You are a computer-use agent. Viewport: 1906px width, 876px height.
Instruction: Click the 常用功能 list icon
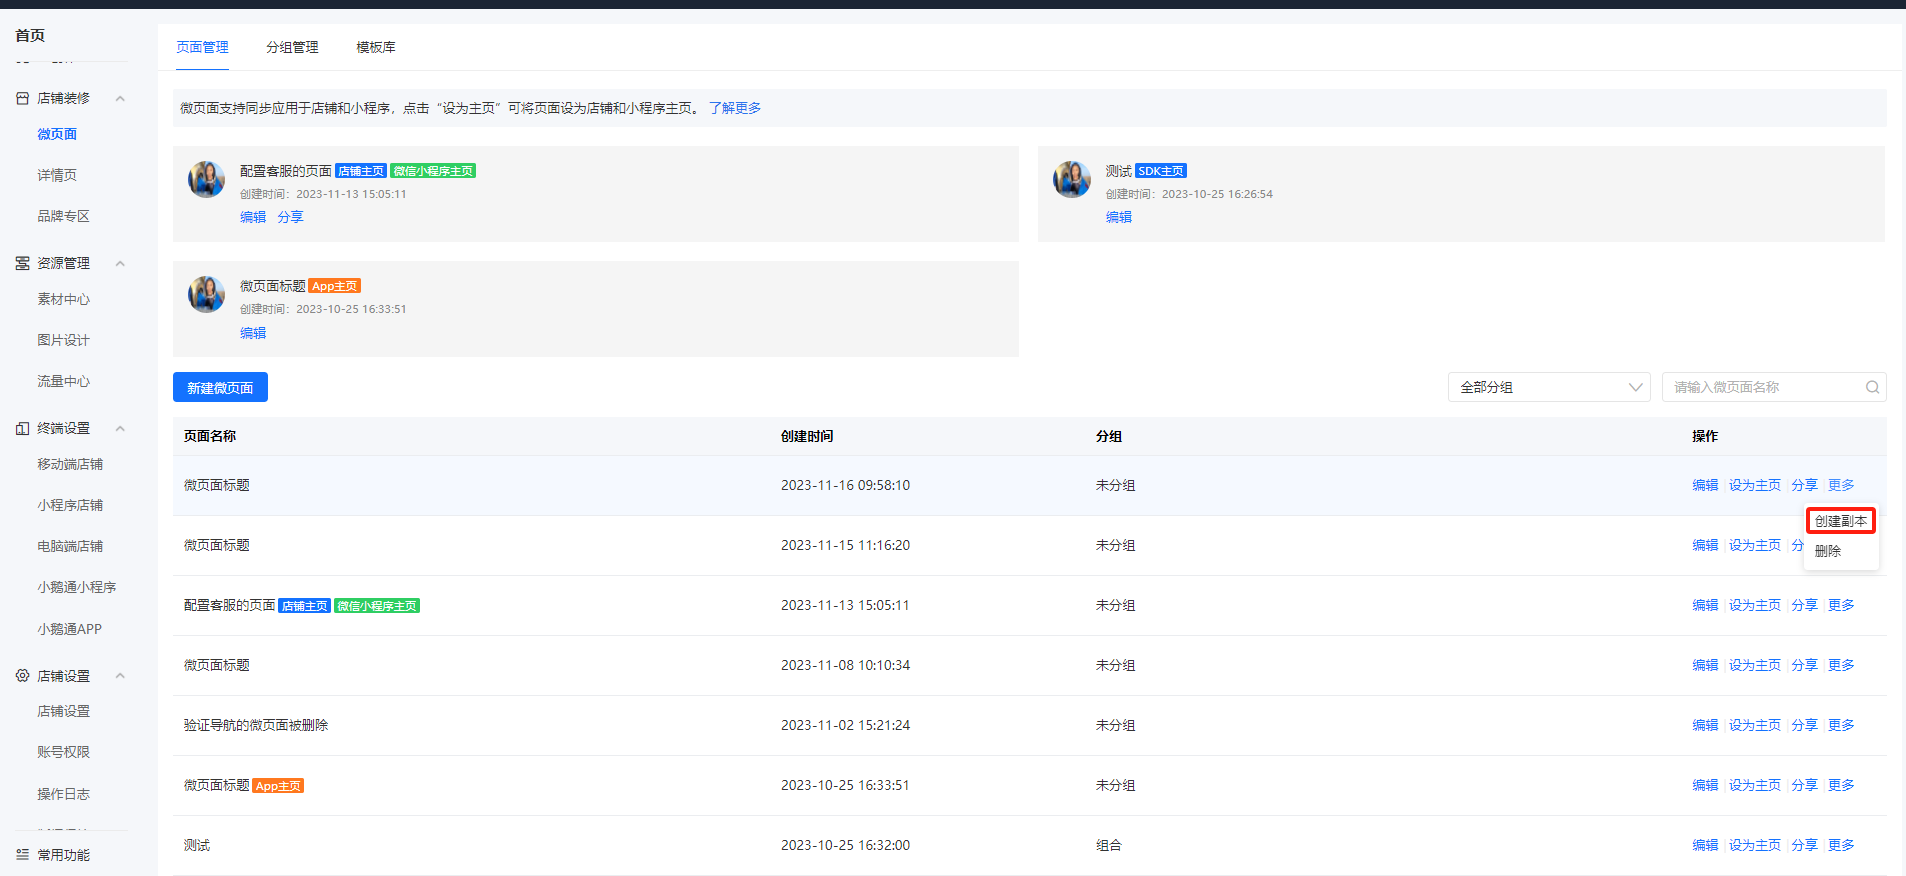click(22, 855)
